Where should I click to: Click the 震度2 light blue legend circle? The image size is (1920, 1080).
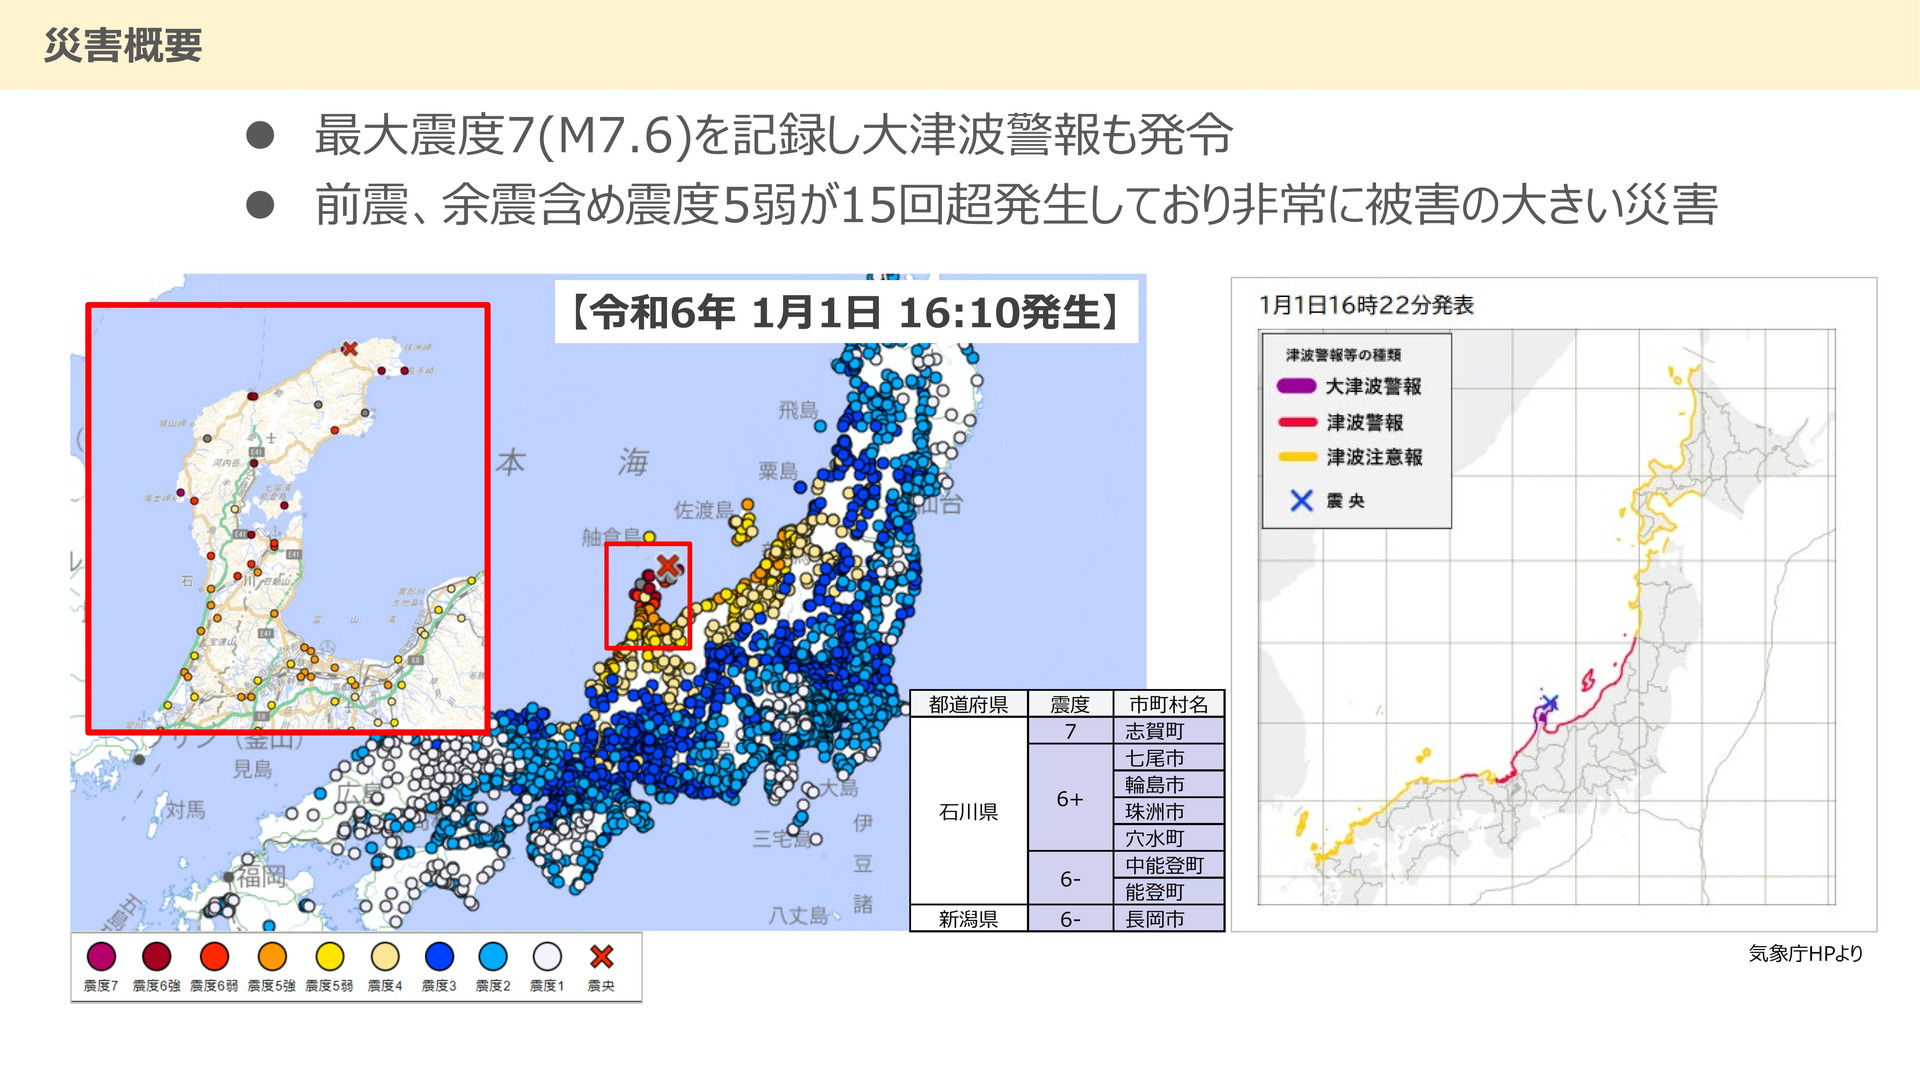[493, 957]
